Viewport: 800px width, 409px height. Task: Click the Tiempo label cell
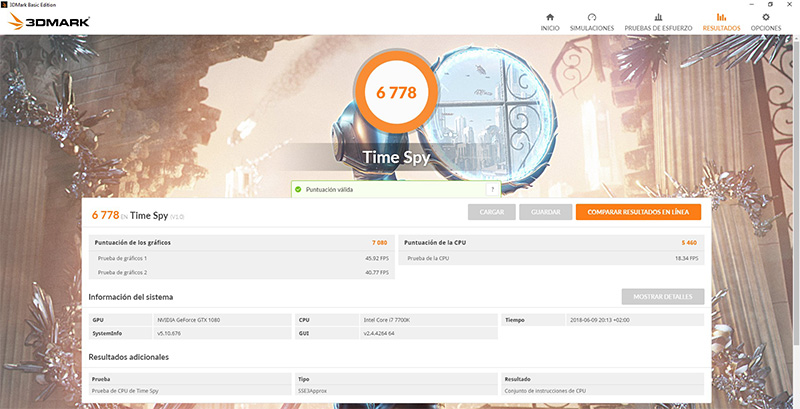click(533, 320)
